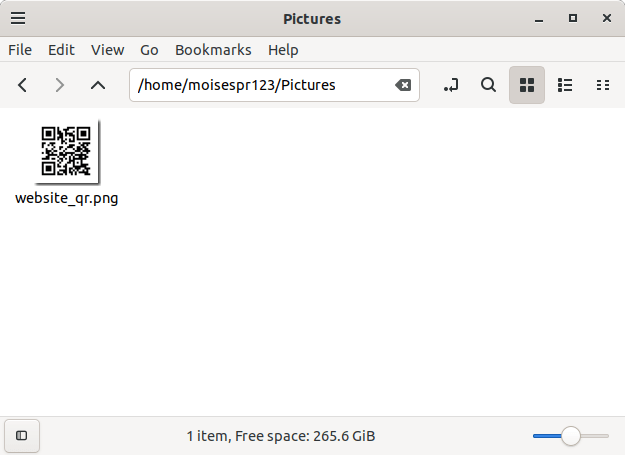Show or hide the sidebar
Screen dimensions: 625x455
[21, 436]
